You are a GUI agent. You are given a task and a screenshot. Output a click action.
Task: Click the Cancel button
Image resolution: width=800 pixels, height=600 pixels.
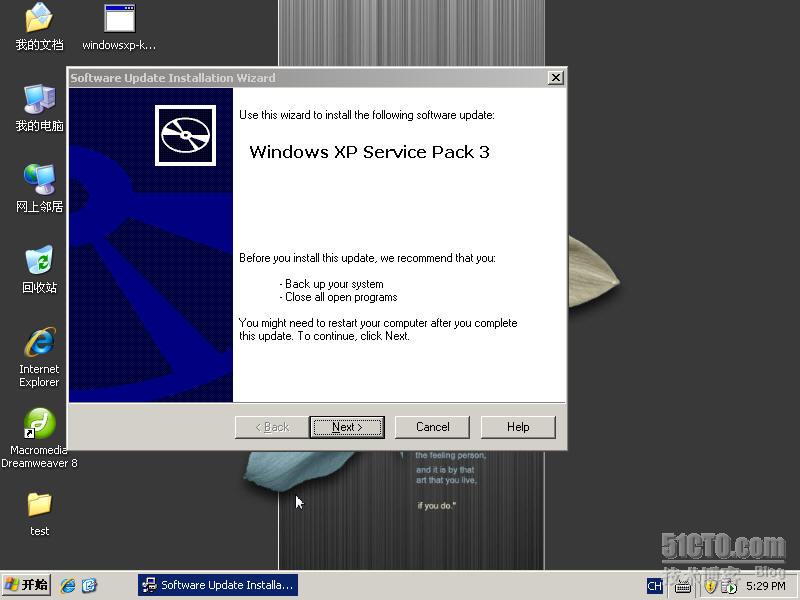432,427
